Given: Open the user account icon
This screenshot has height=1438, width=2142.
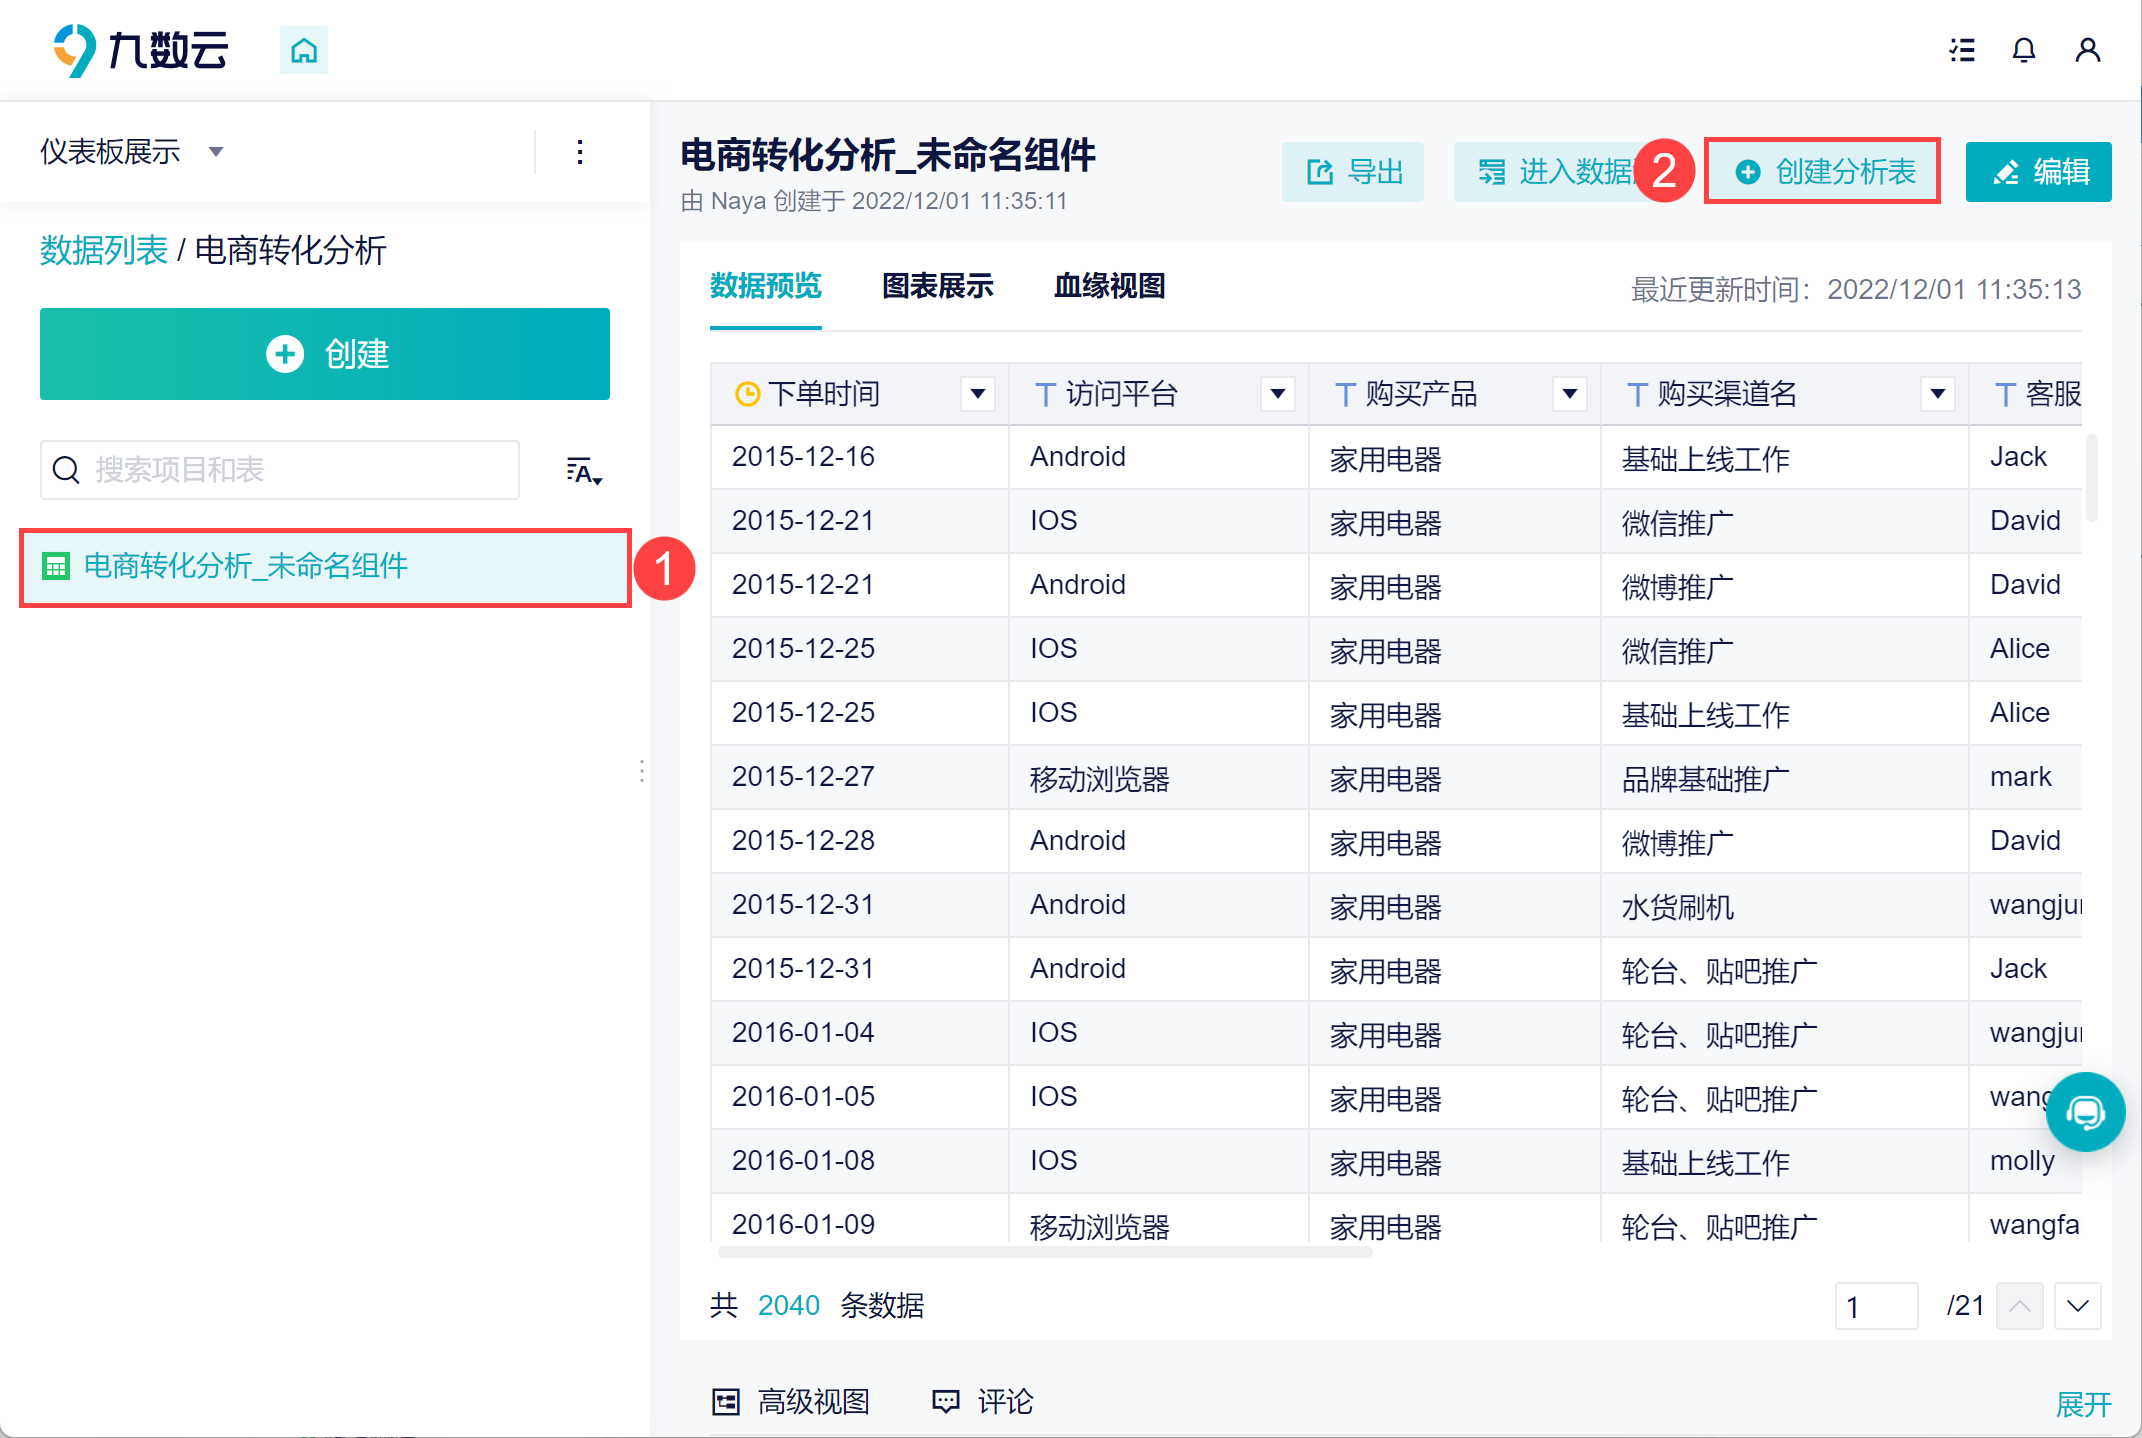Looking at the screenshot, I should click(x=2087, y=50).
